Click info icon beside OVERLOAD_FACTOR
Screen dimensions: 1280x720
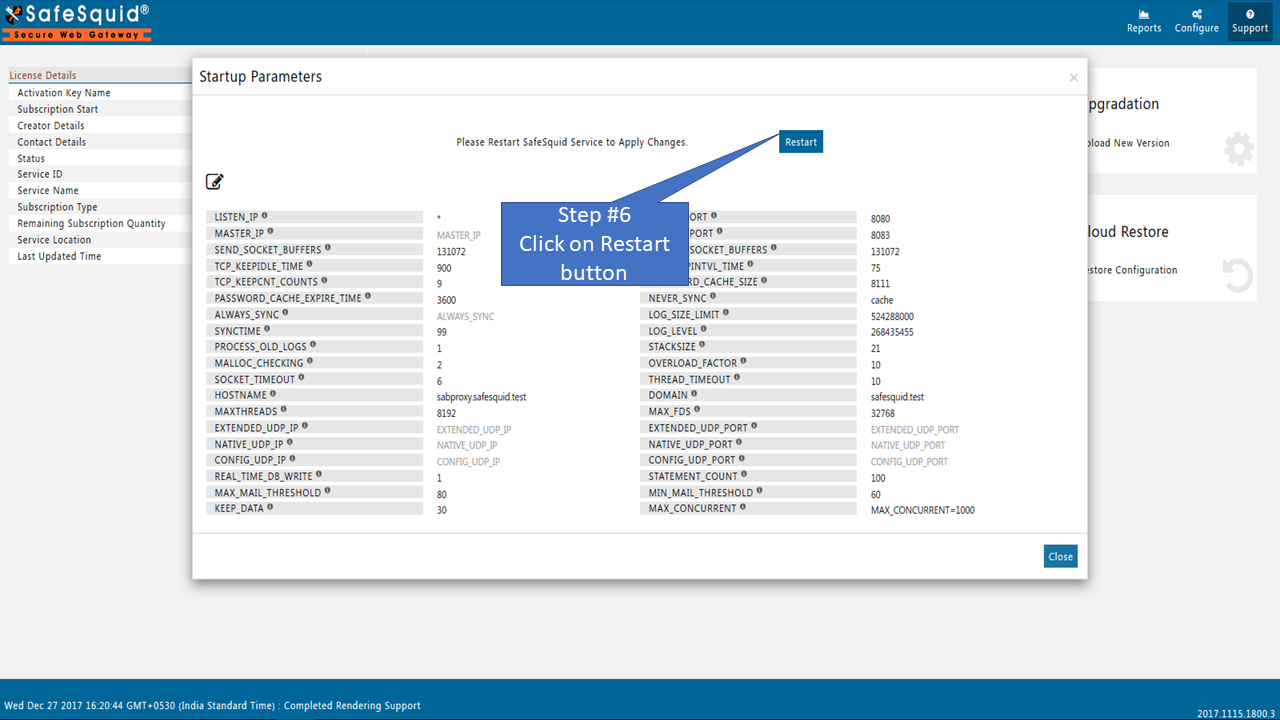(743, 362)
